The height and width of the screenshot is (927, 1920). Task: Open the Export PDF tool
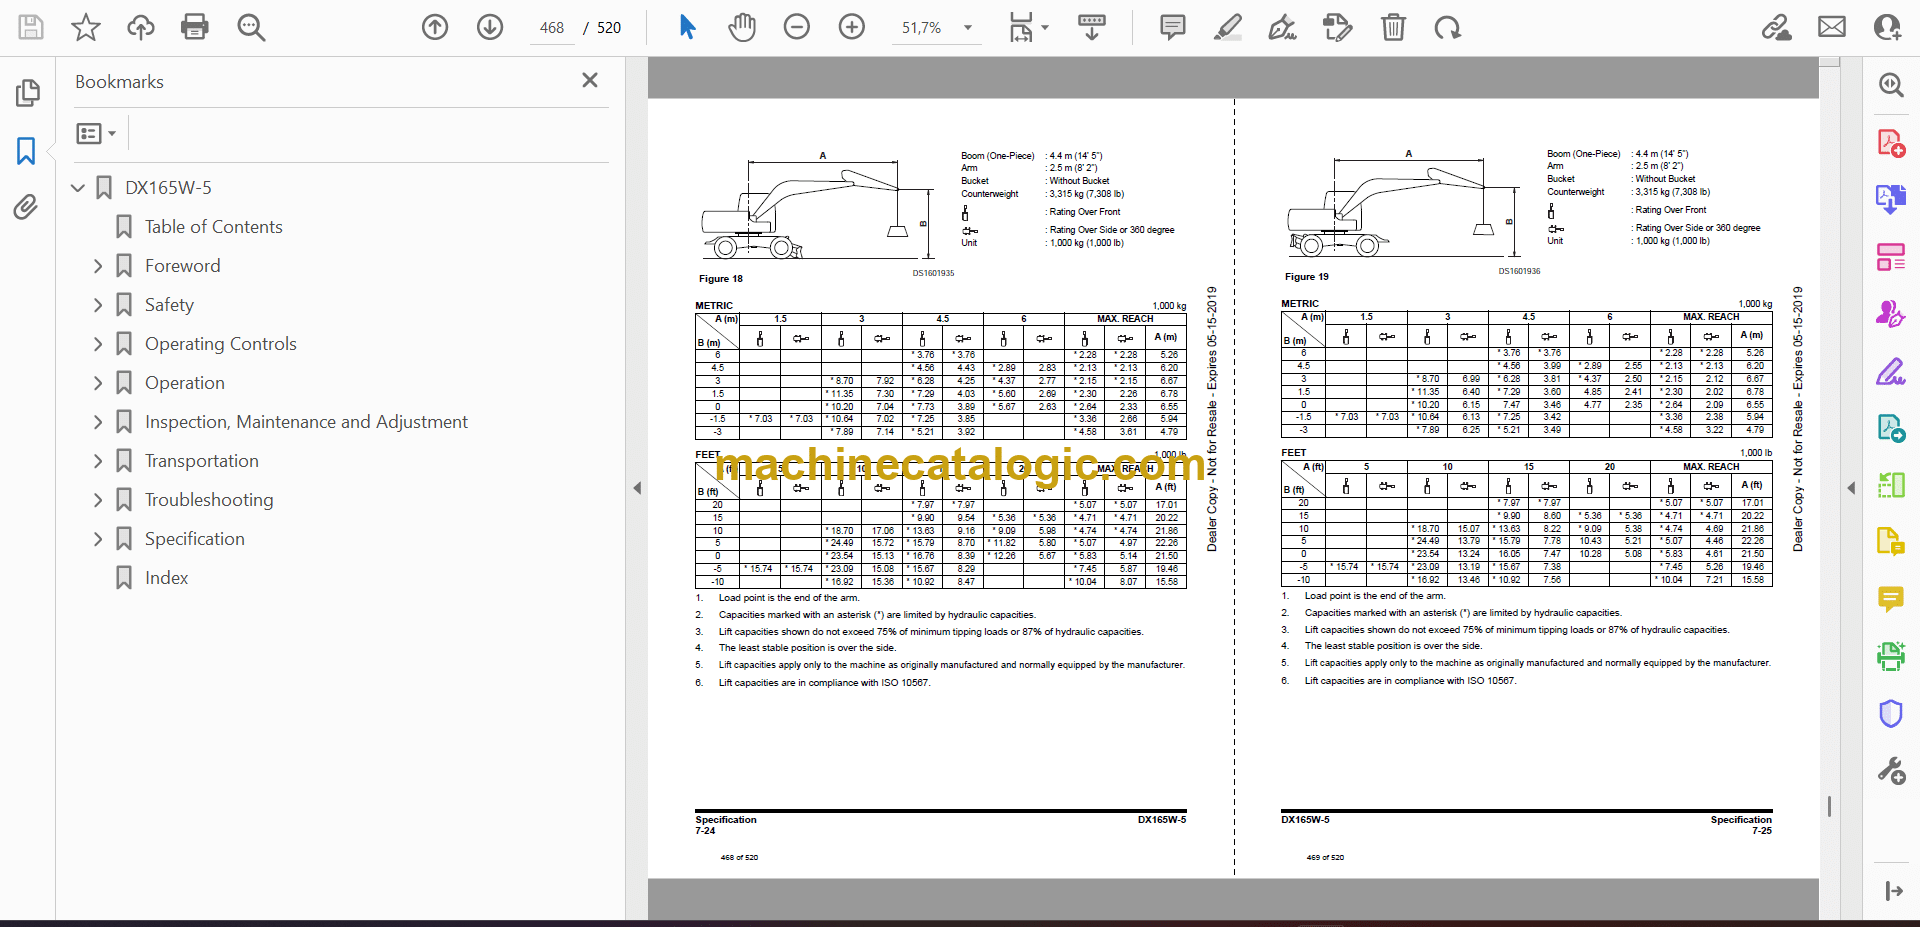[1890, 200]
